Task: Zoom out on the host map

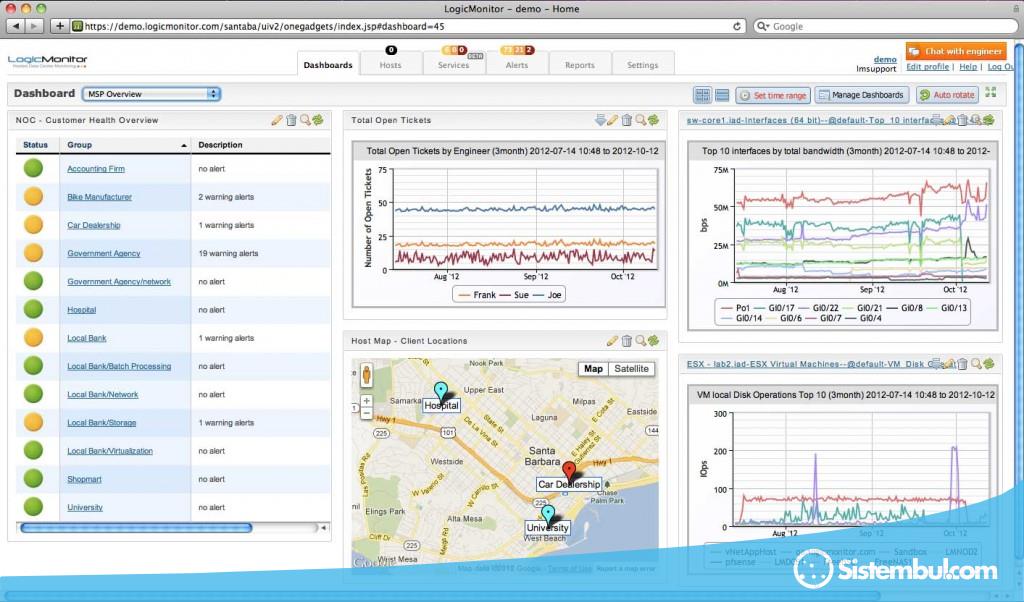Action: click(366, 413)
